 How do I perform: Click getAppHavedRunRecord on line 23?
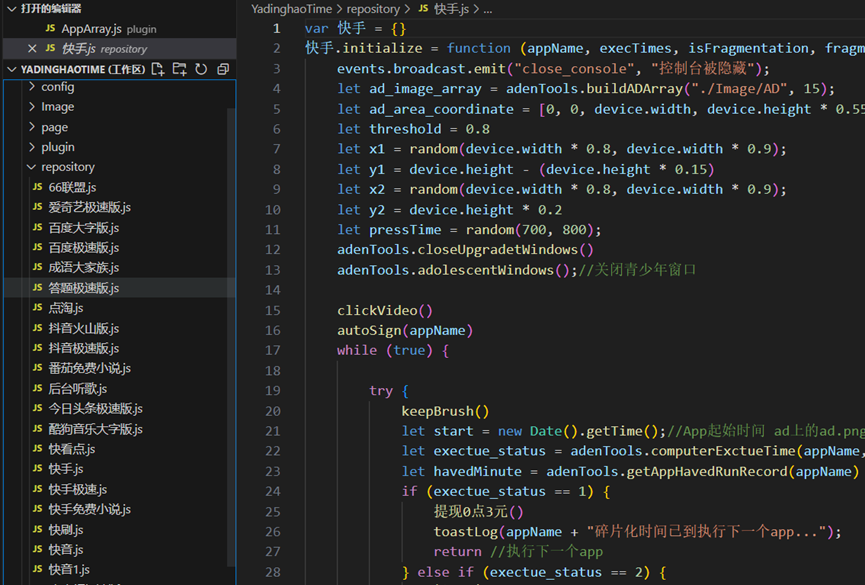[707, 471]
